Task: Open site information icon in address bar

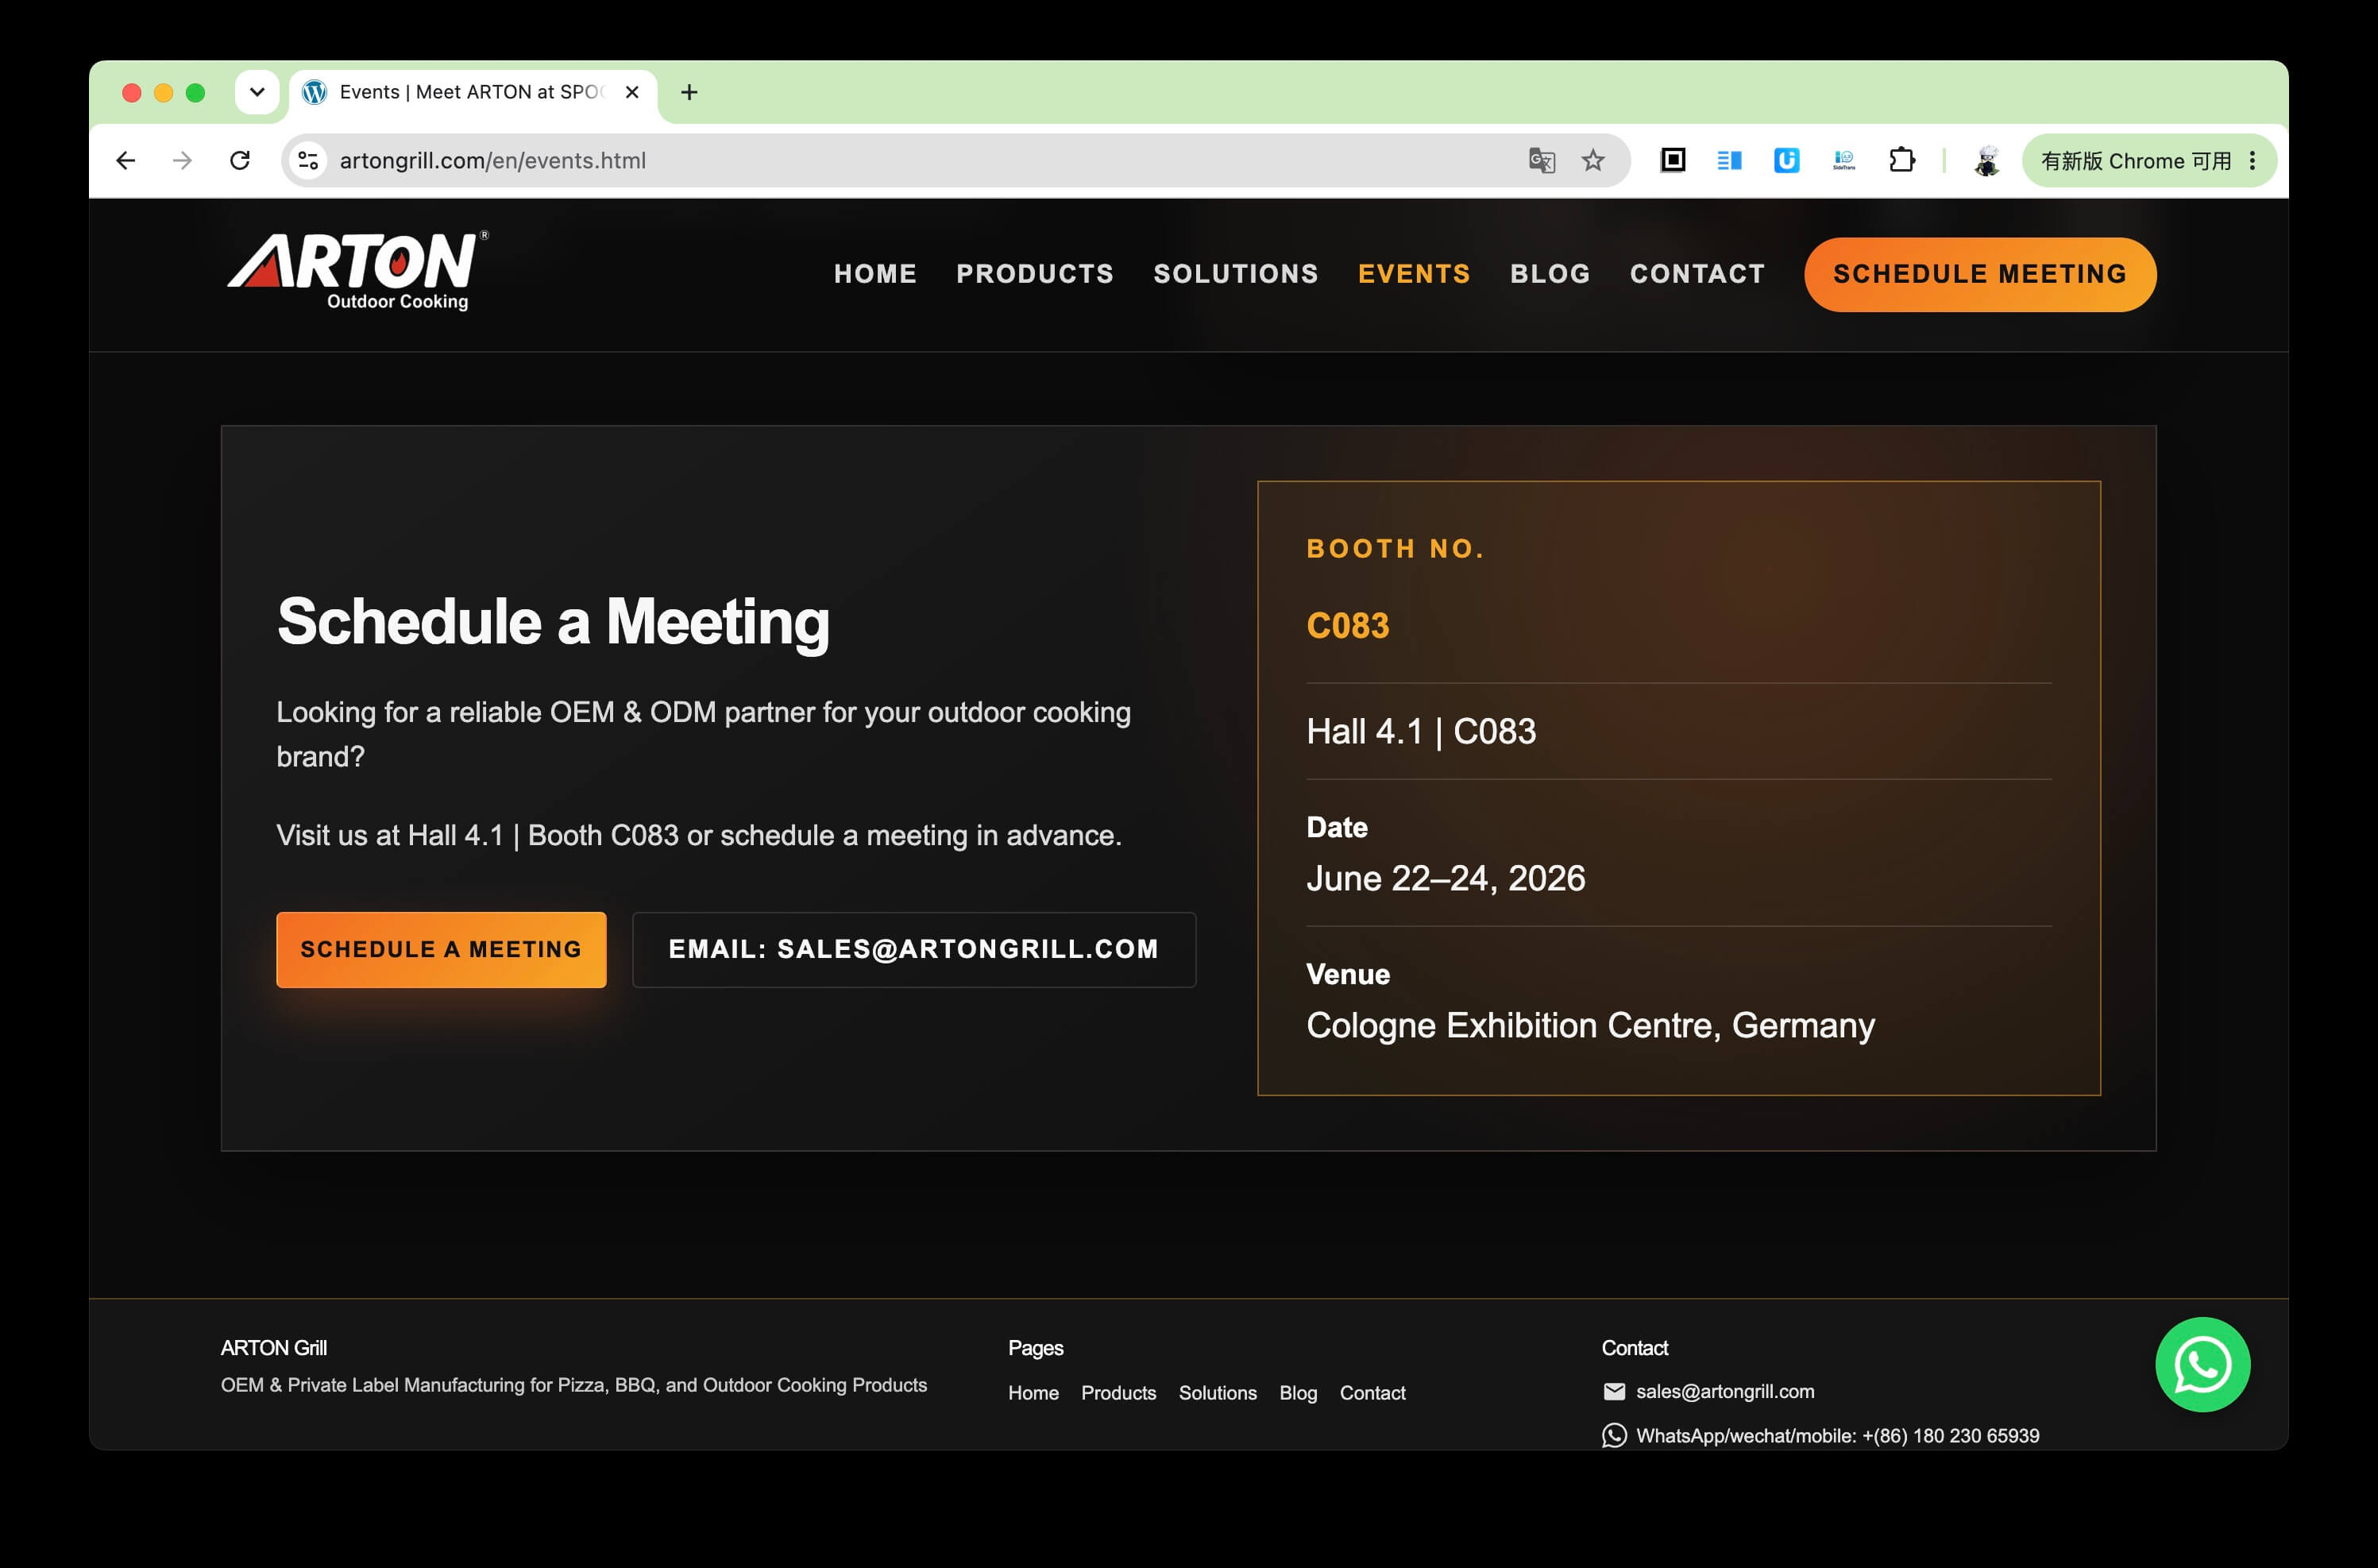Action: pos(309,160)
